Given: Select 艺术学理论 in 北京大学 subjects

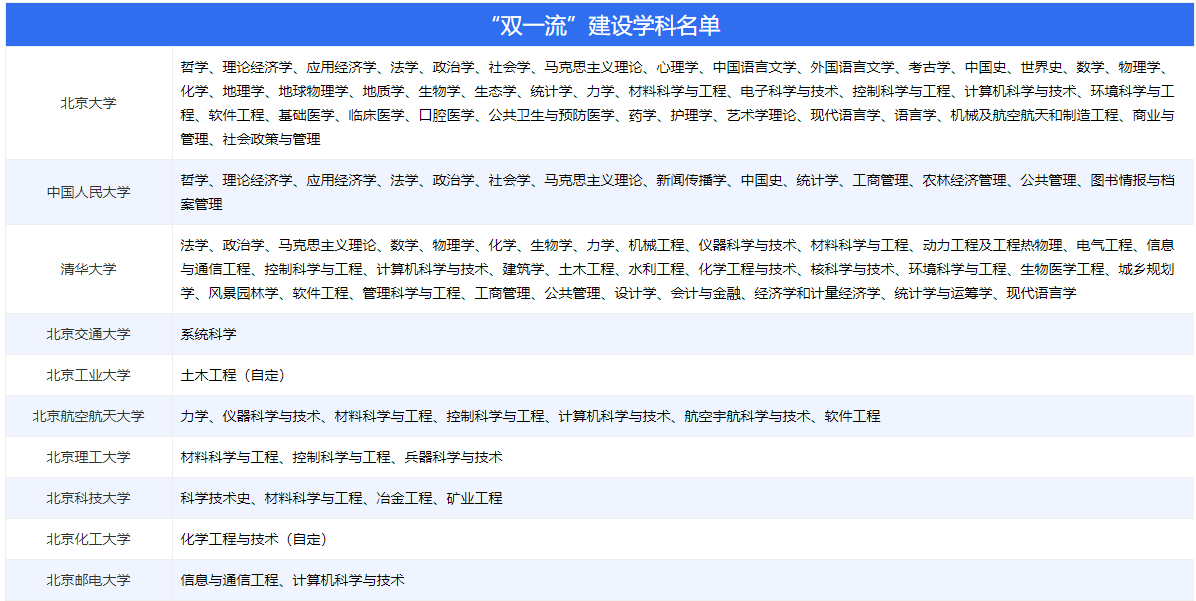Looking at the screenshot, I should click(762, 116).
